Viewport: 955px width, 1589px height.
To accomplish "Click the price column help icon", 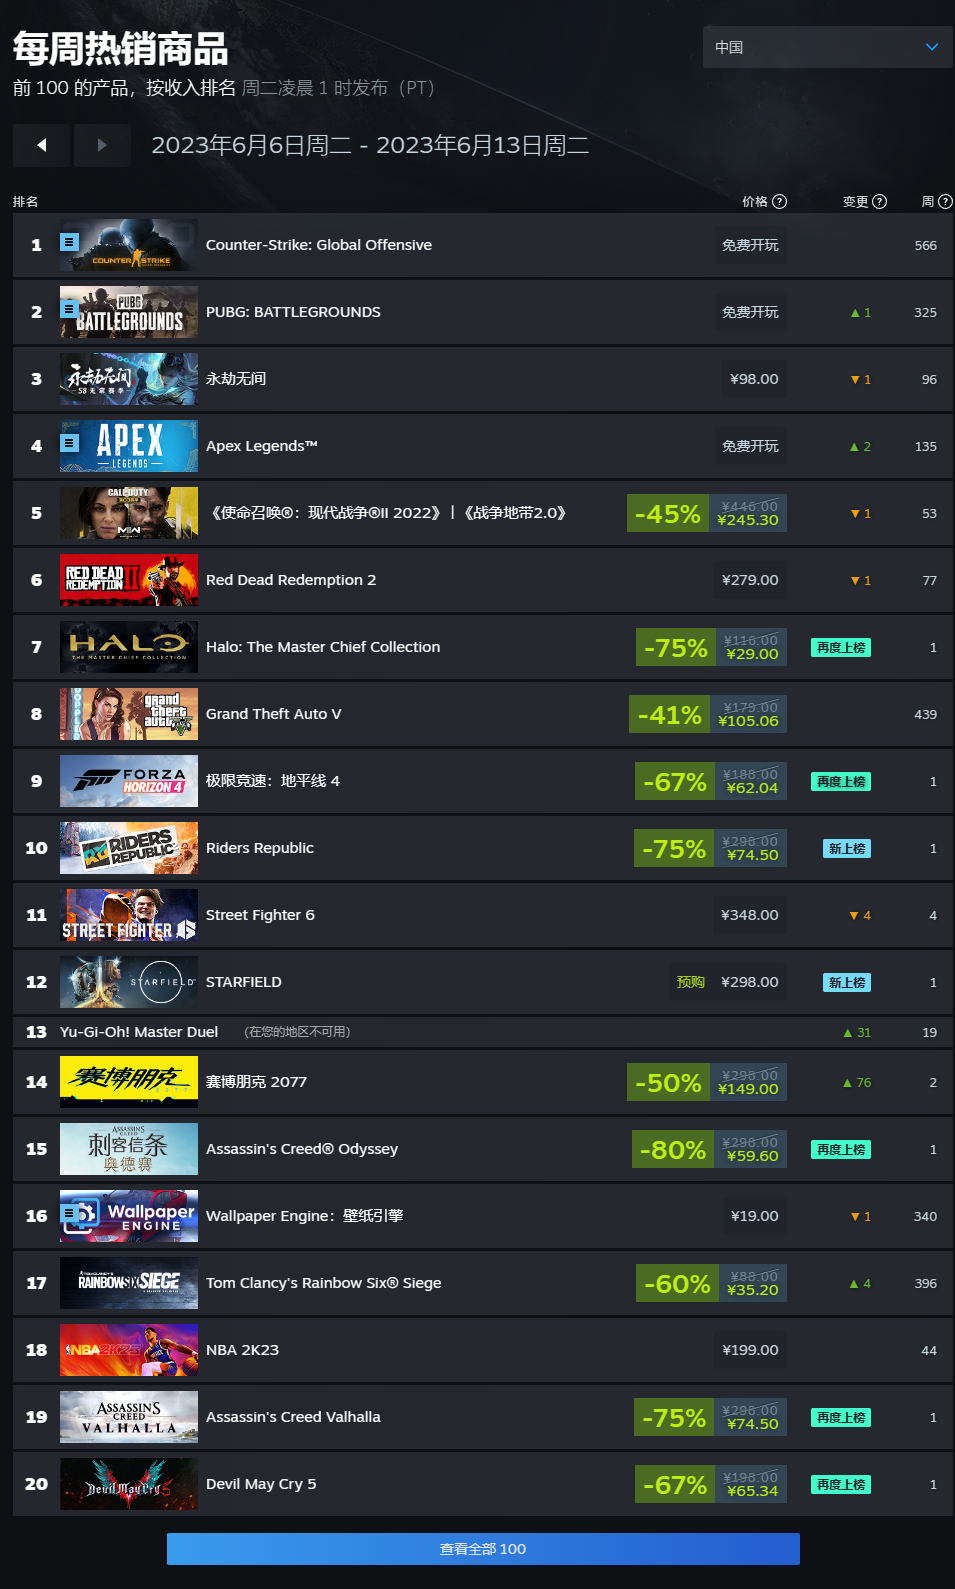I will click(x=780, y=201).
